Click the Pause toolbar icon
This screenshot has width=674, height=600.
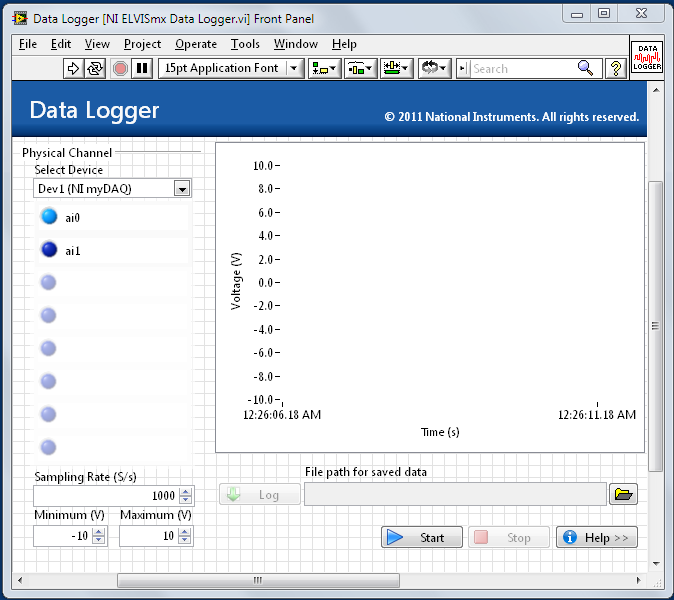pos(143,68)
